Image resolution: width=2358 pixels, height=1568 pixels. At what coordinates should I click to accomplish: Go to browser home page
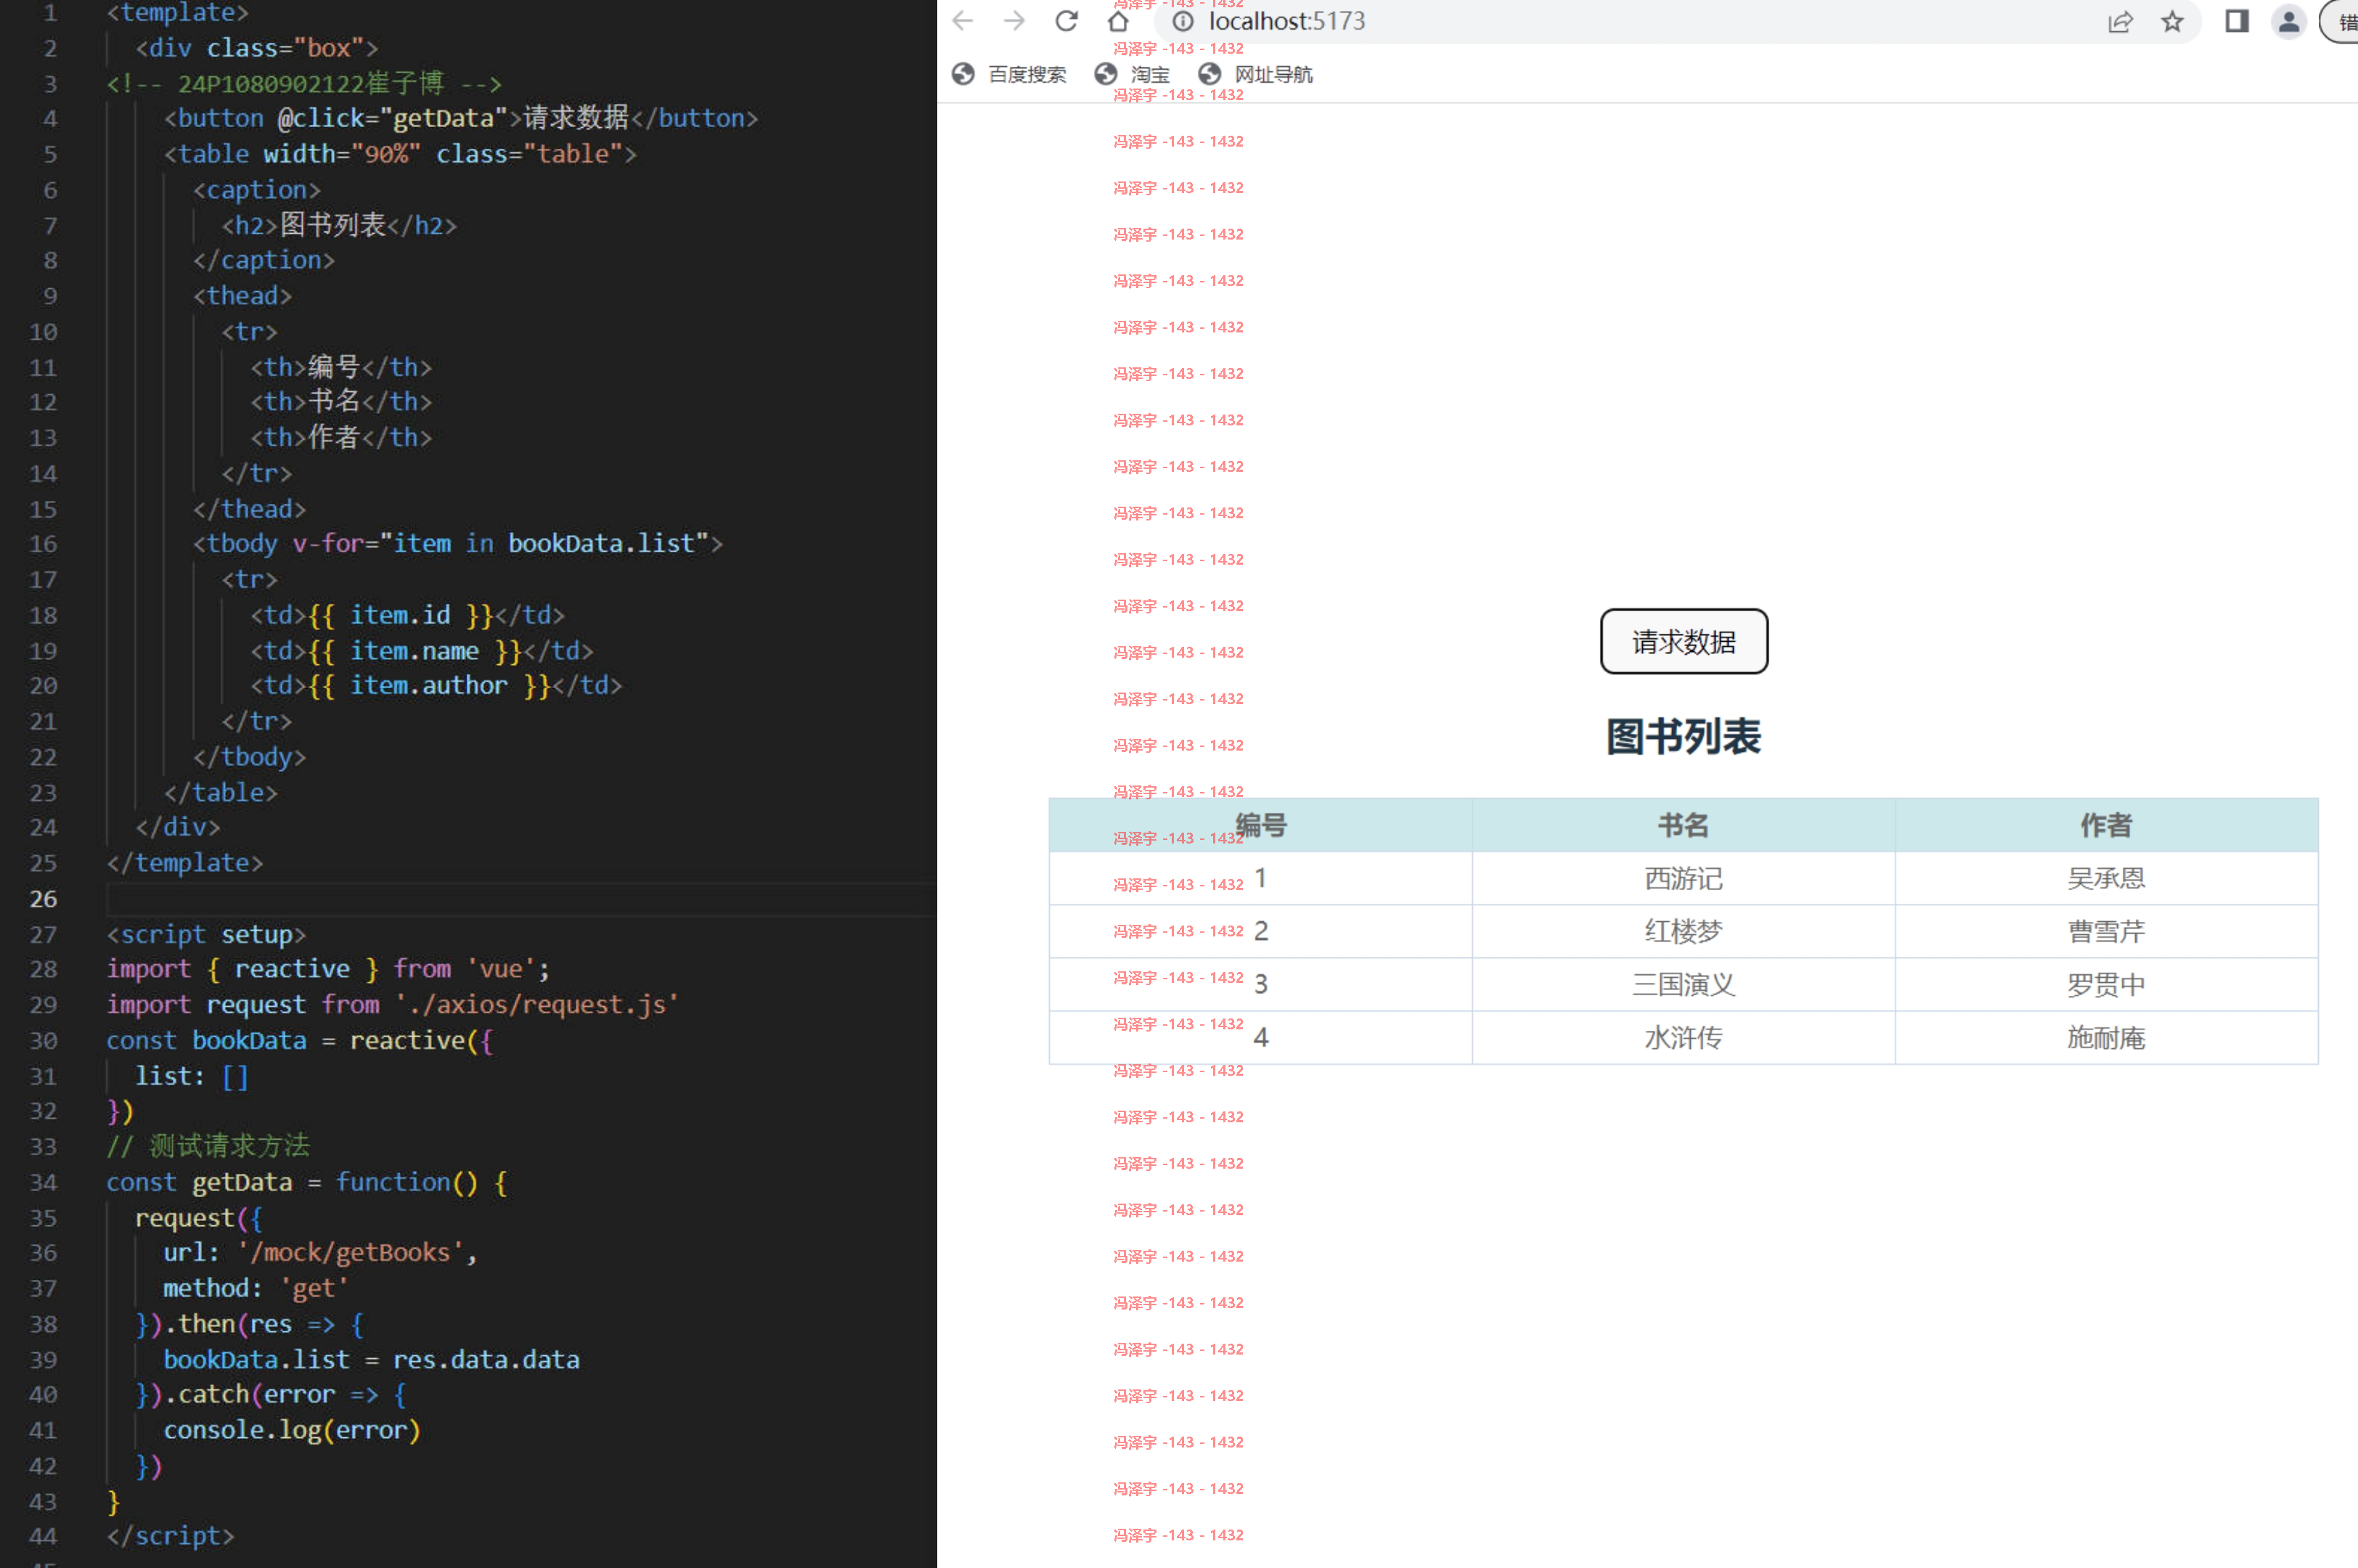coord(1118,21)
